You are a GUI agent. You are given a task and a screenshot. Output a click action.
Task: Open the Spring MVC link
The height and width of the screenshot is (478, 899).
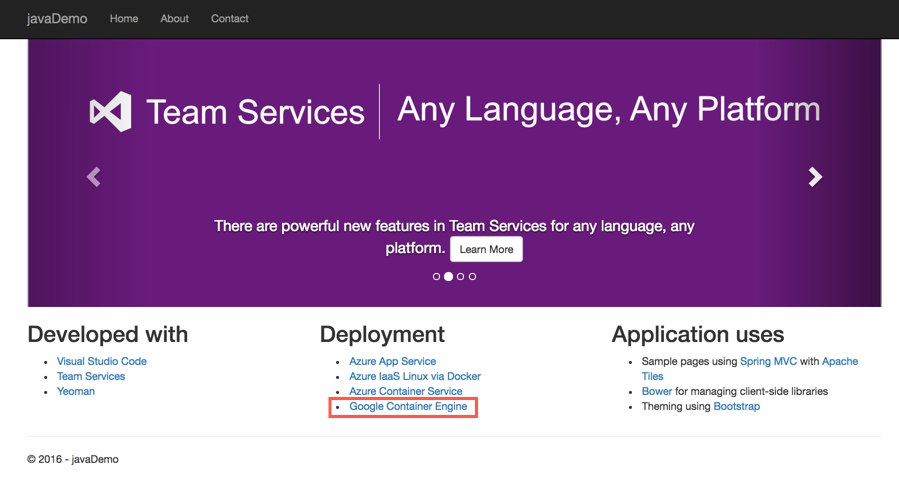tap(768, 361)
